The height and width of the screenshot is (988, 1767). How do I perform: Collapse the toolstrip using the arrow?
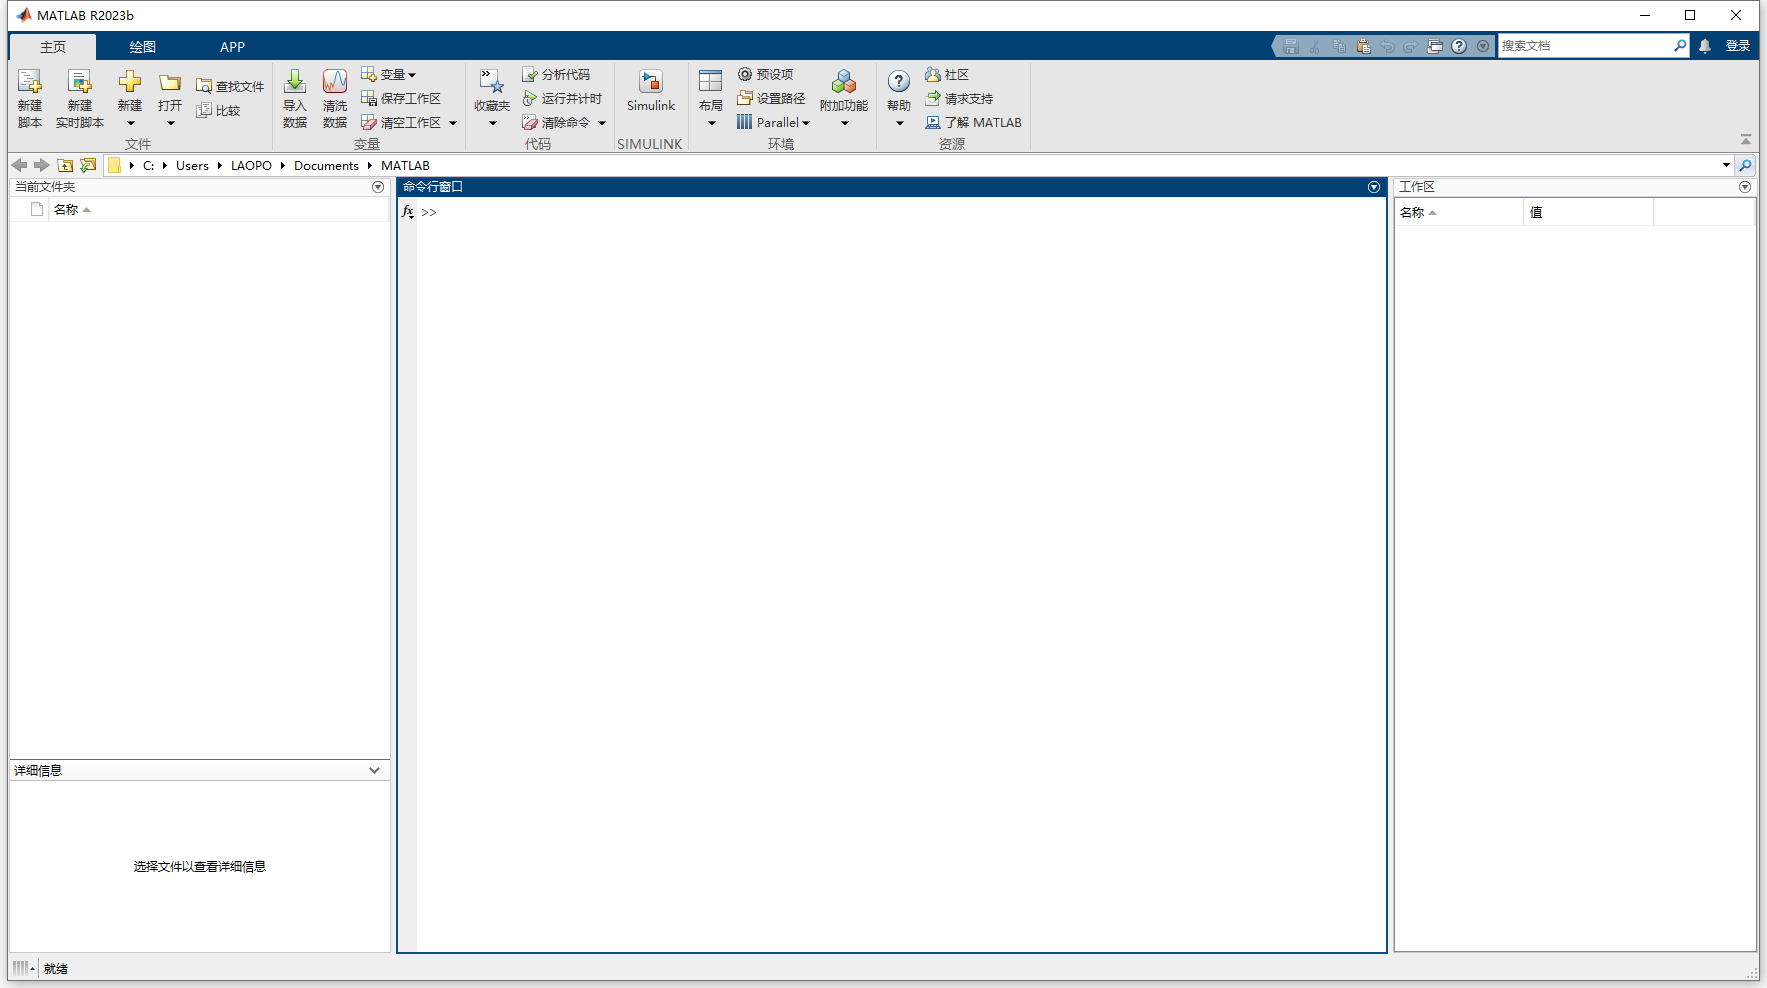click(x=1746, y=140)
